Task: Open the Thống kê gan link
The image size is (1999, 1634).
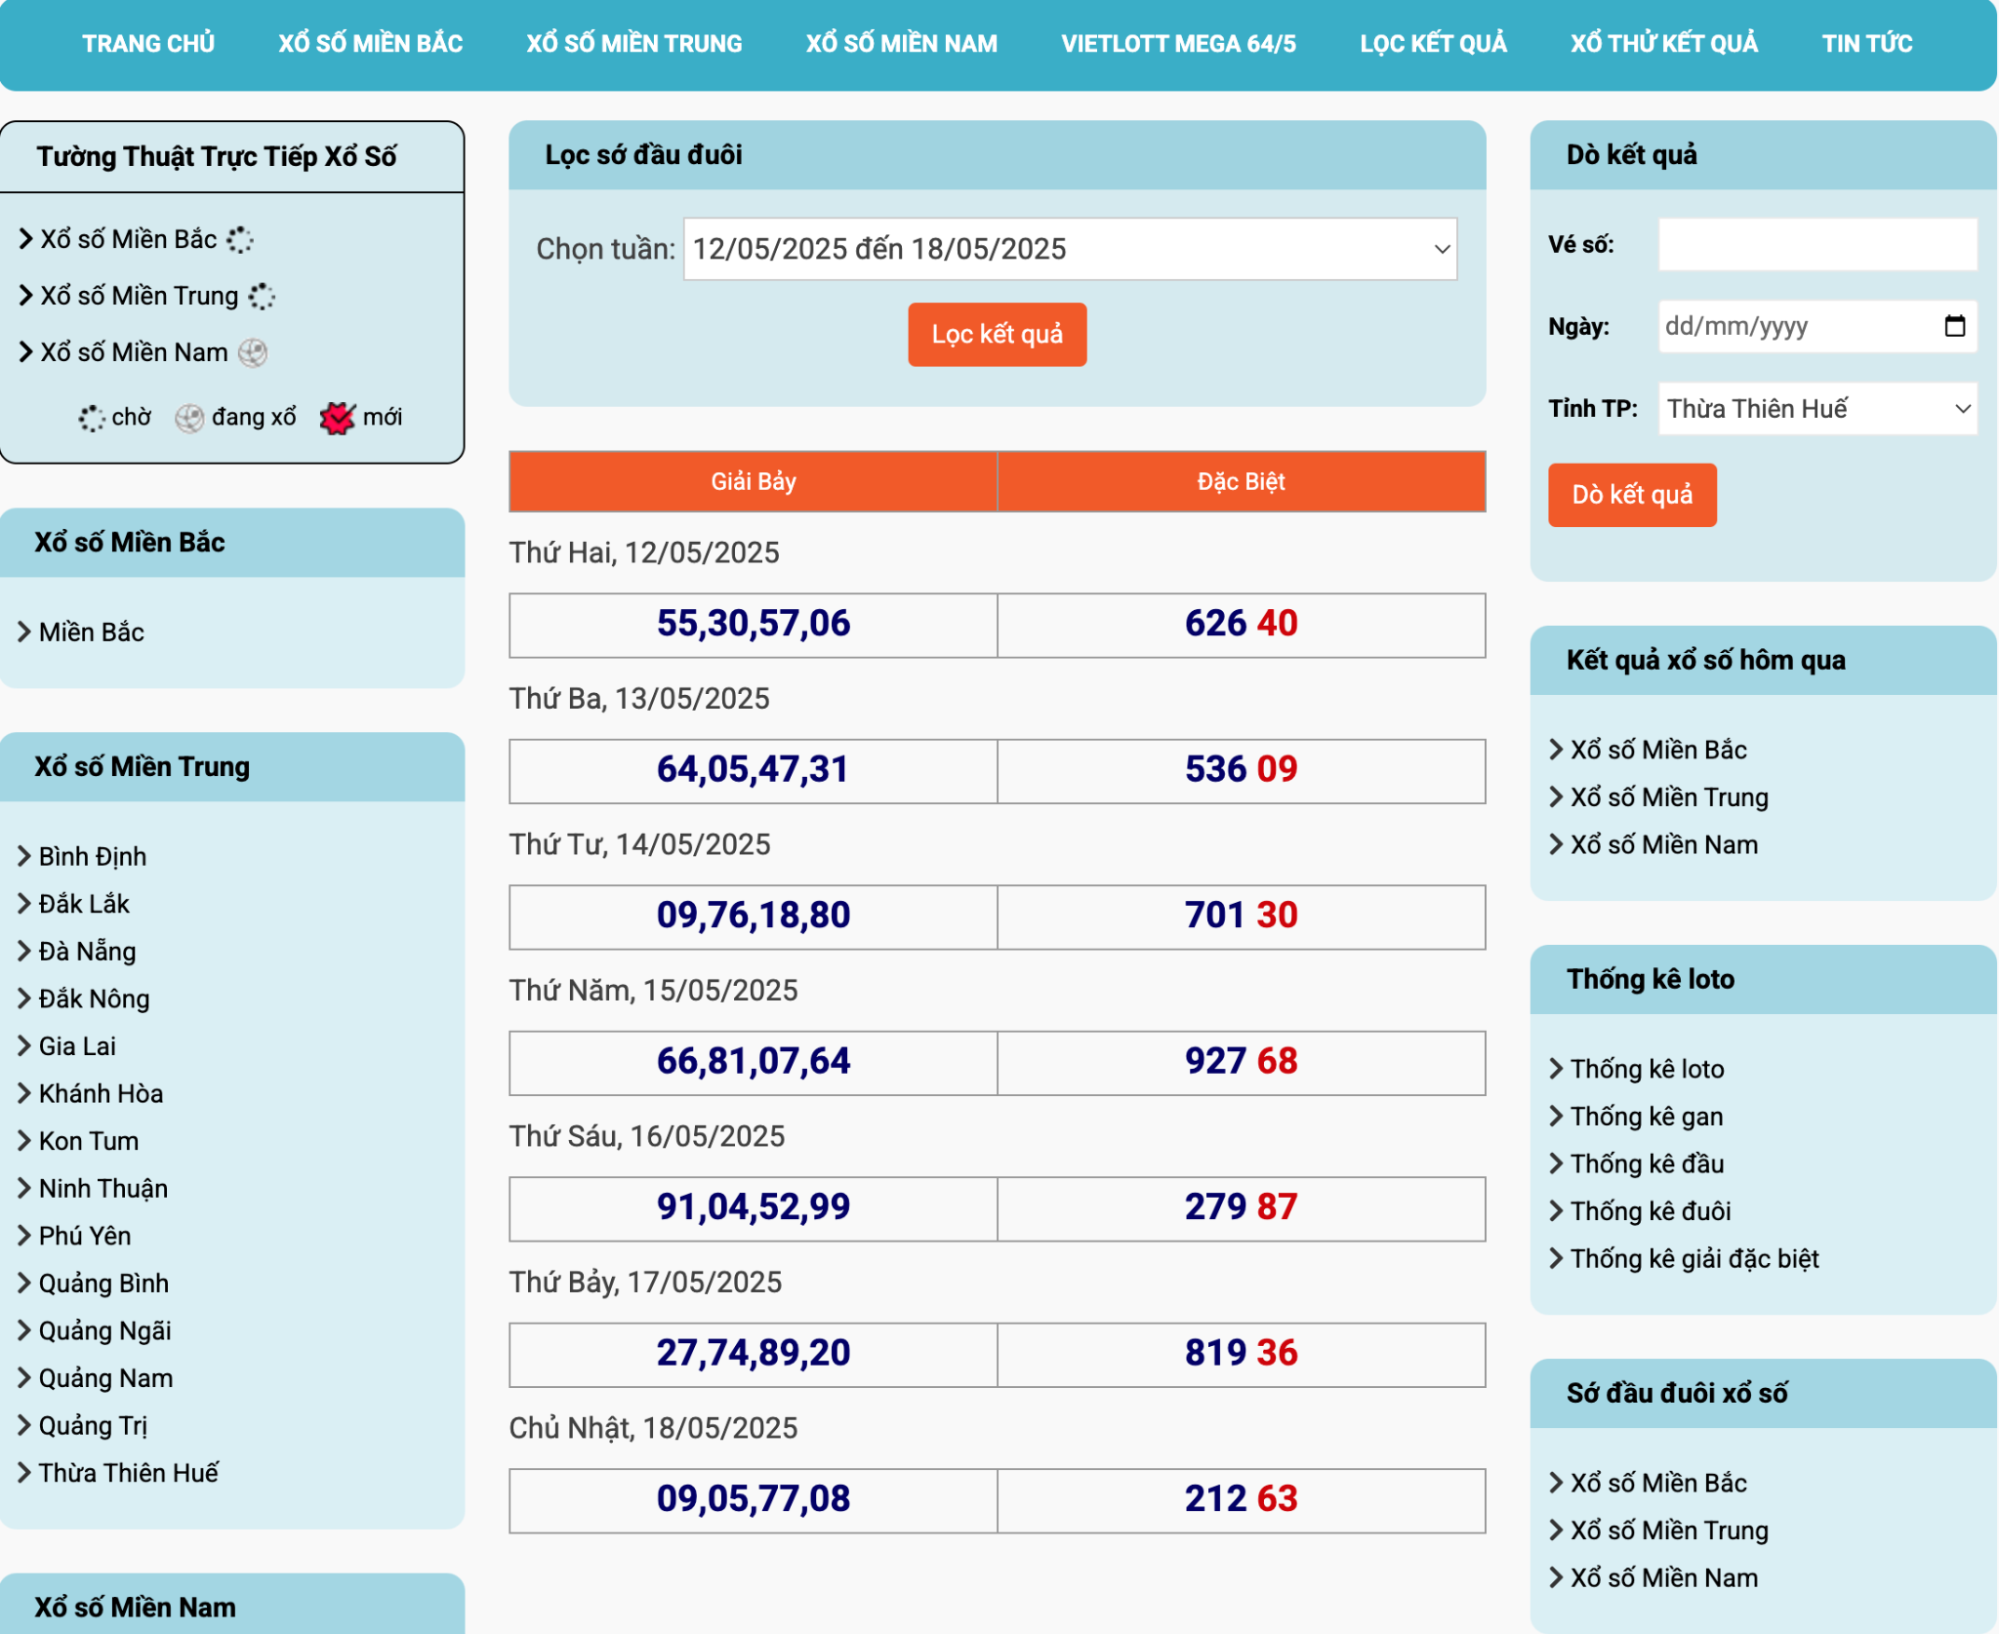Action: 1646,1116
